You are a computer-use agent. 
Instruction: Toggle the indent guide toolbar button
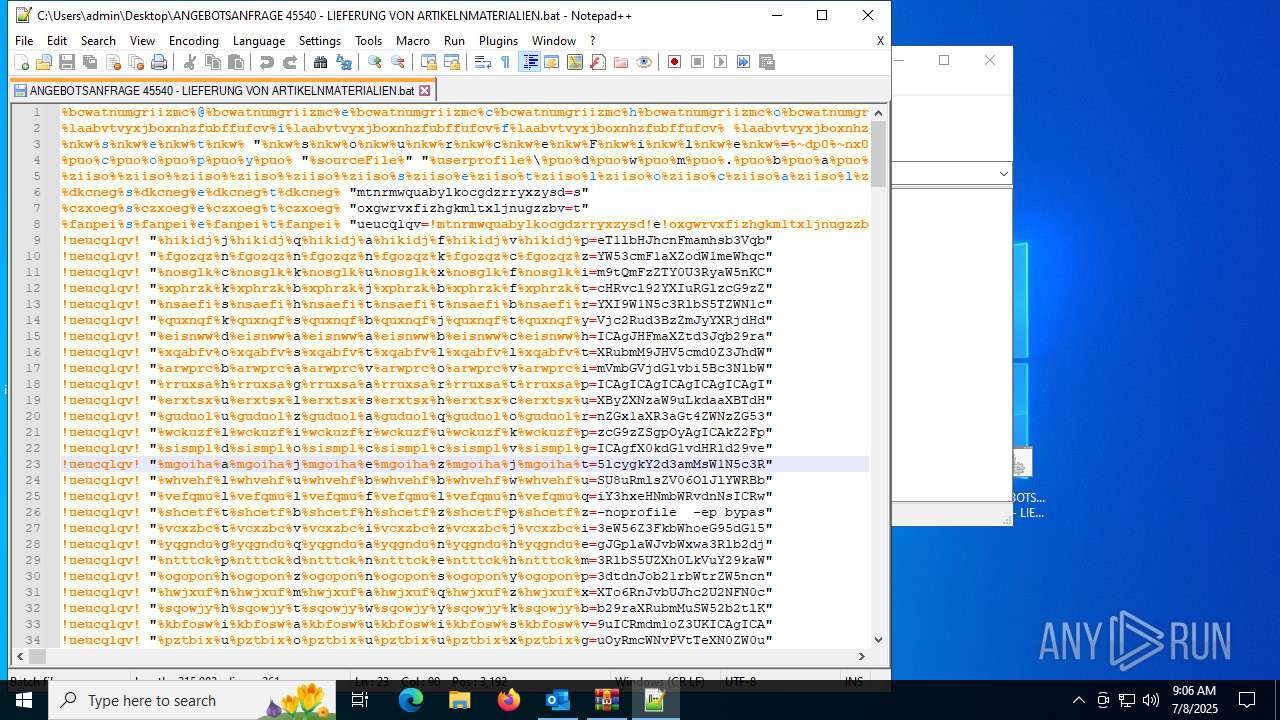tap(530, 62)
